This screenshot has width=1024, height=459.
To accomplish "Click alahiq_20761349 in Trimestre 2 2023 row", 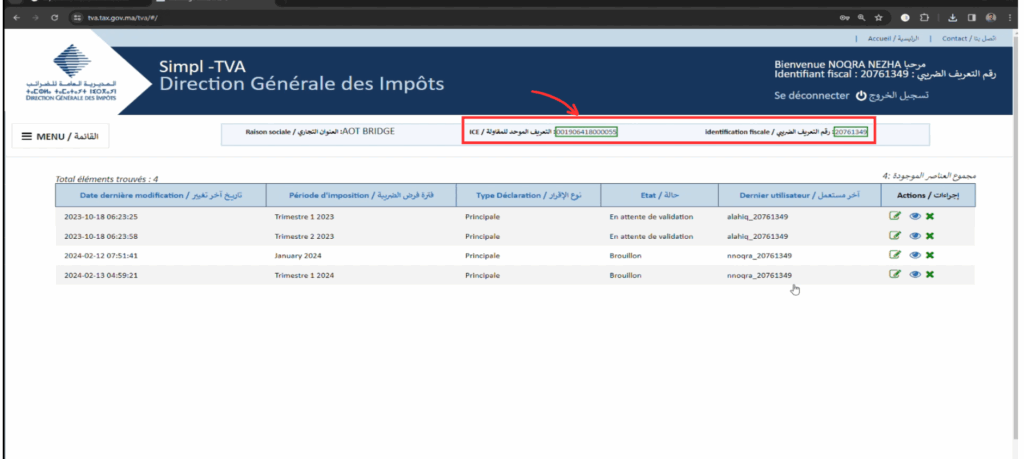I will pos(757,236).
